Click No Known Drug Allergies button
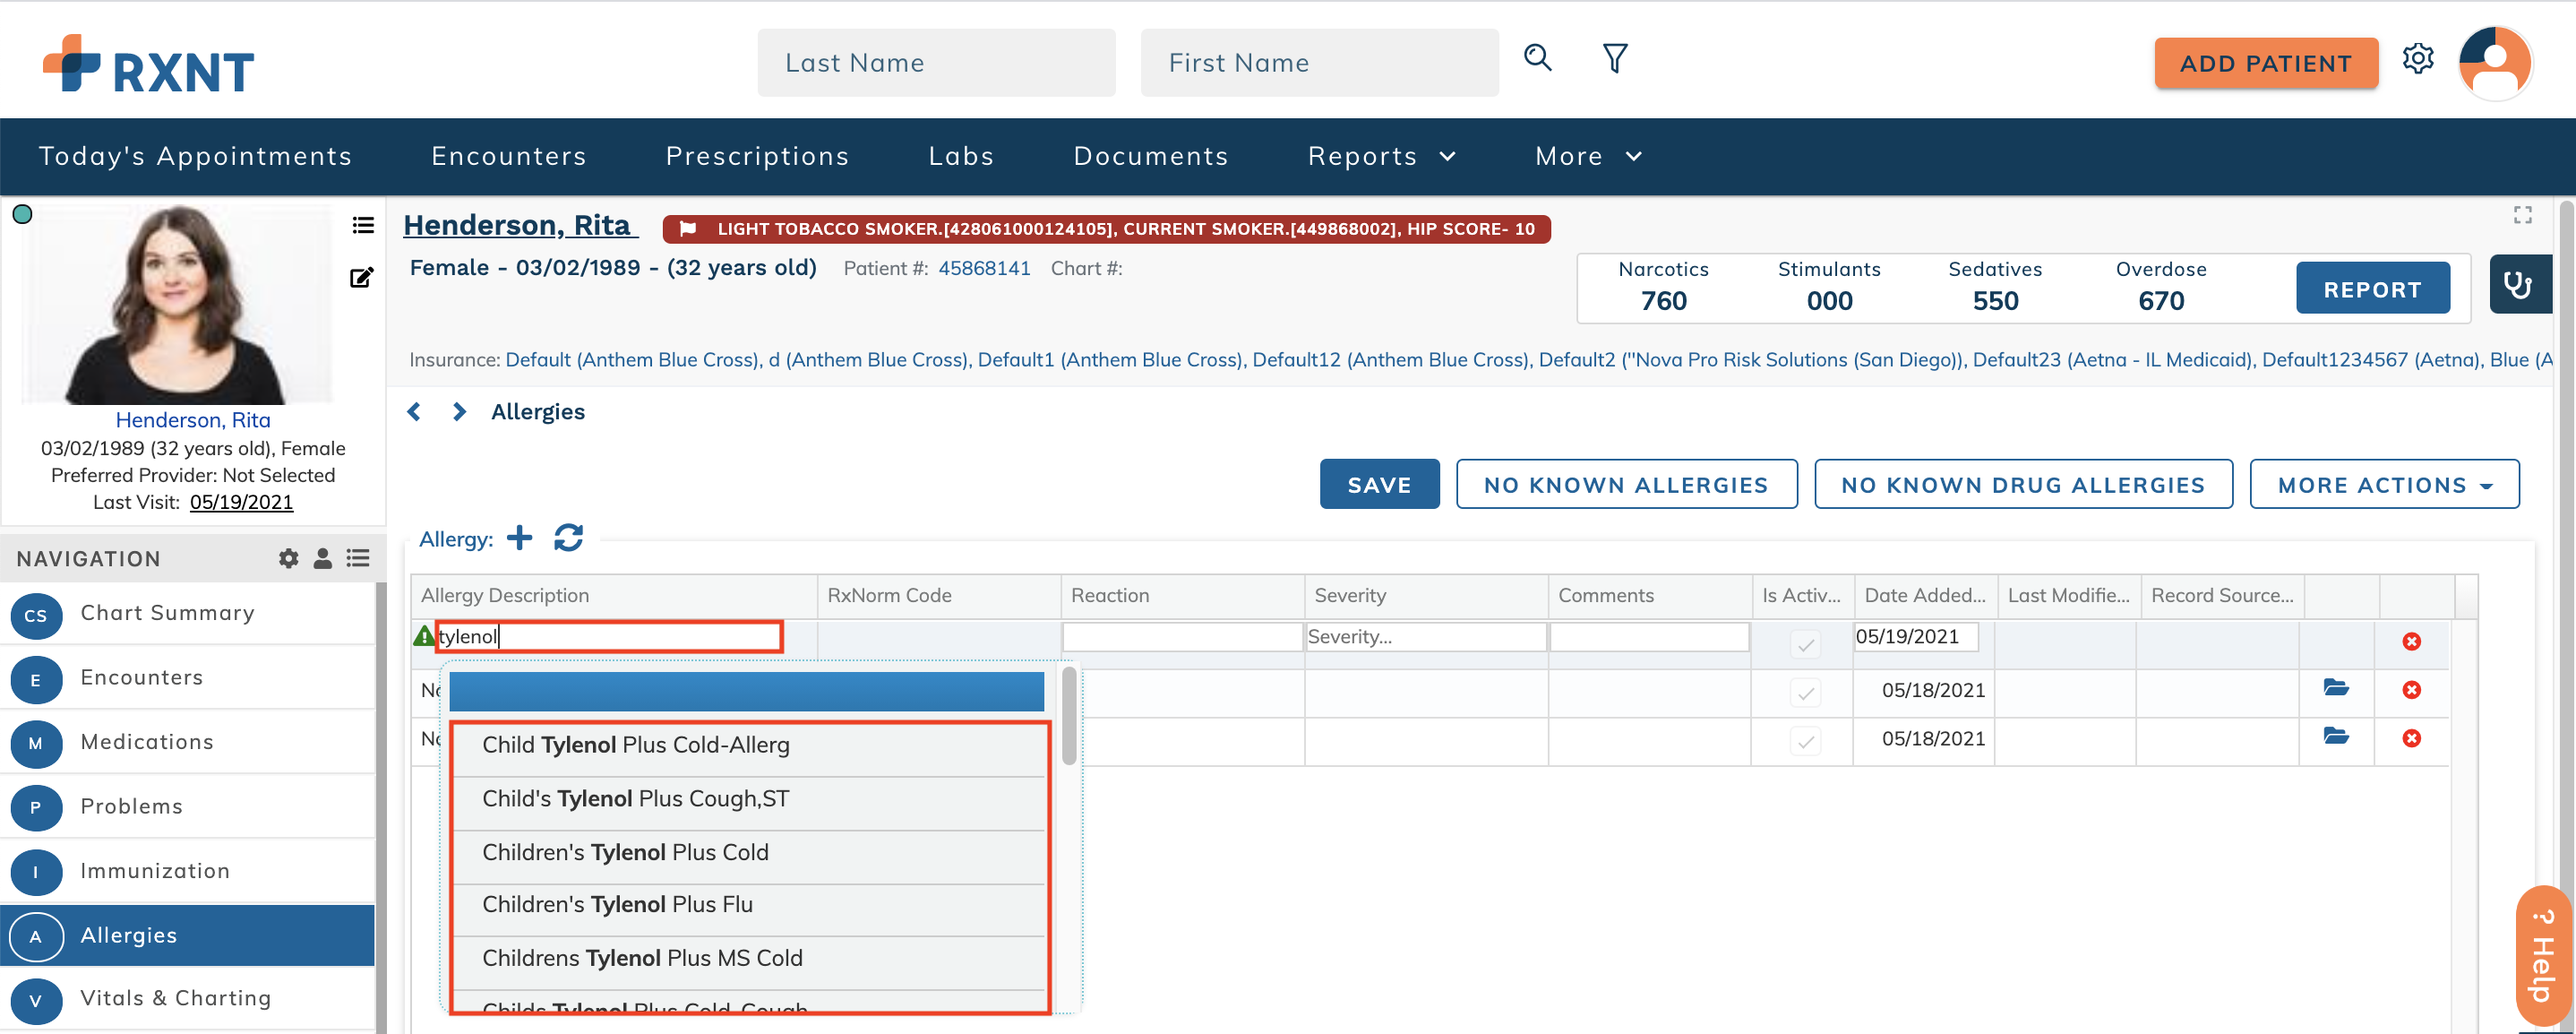The image size is (2576, 1034). 2023,485
